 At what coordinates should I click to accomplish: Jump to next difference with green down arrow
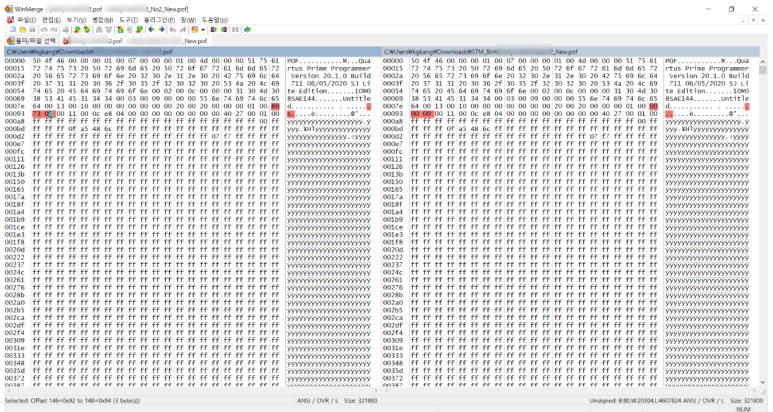pos(77,30)
